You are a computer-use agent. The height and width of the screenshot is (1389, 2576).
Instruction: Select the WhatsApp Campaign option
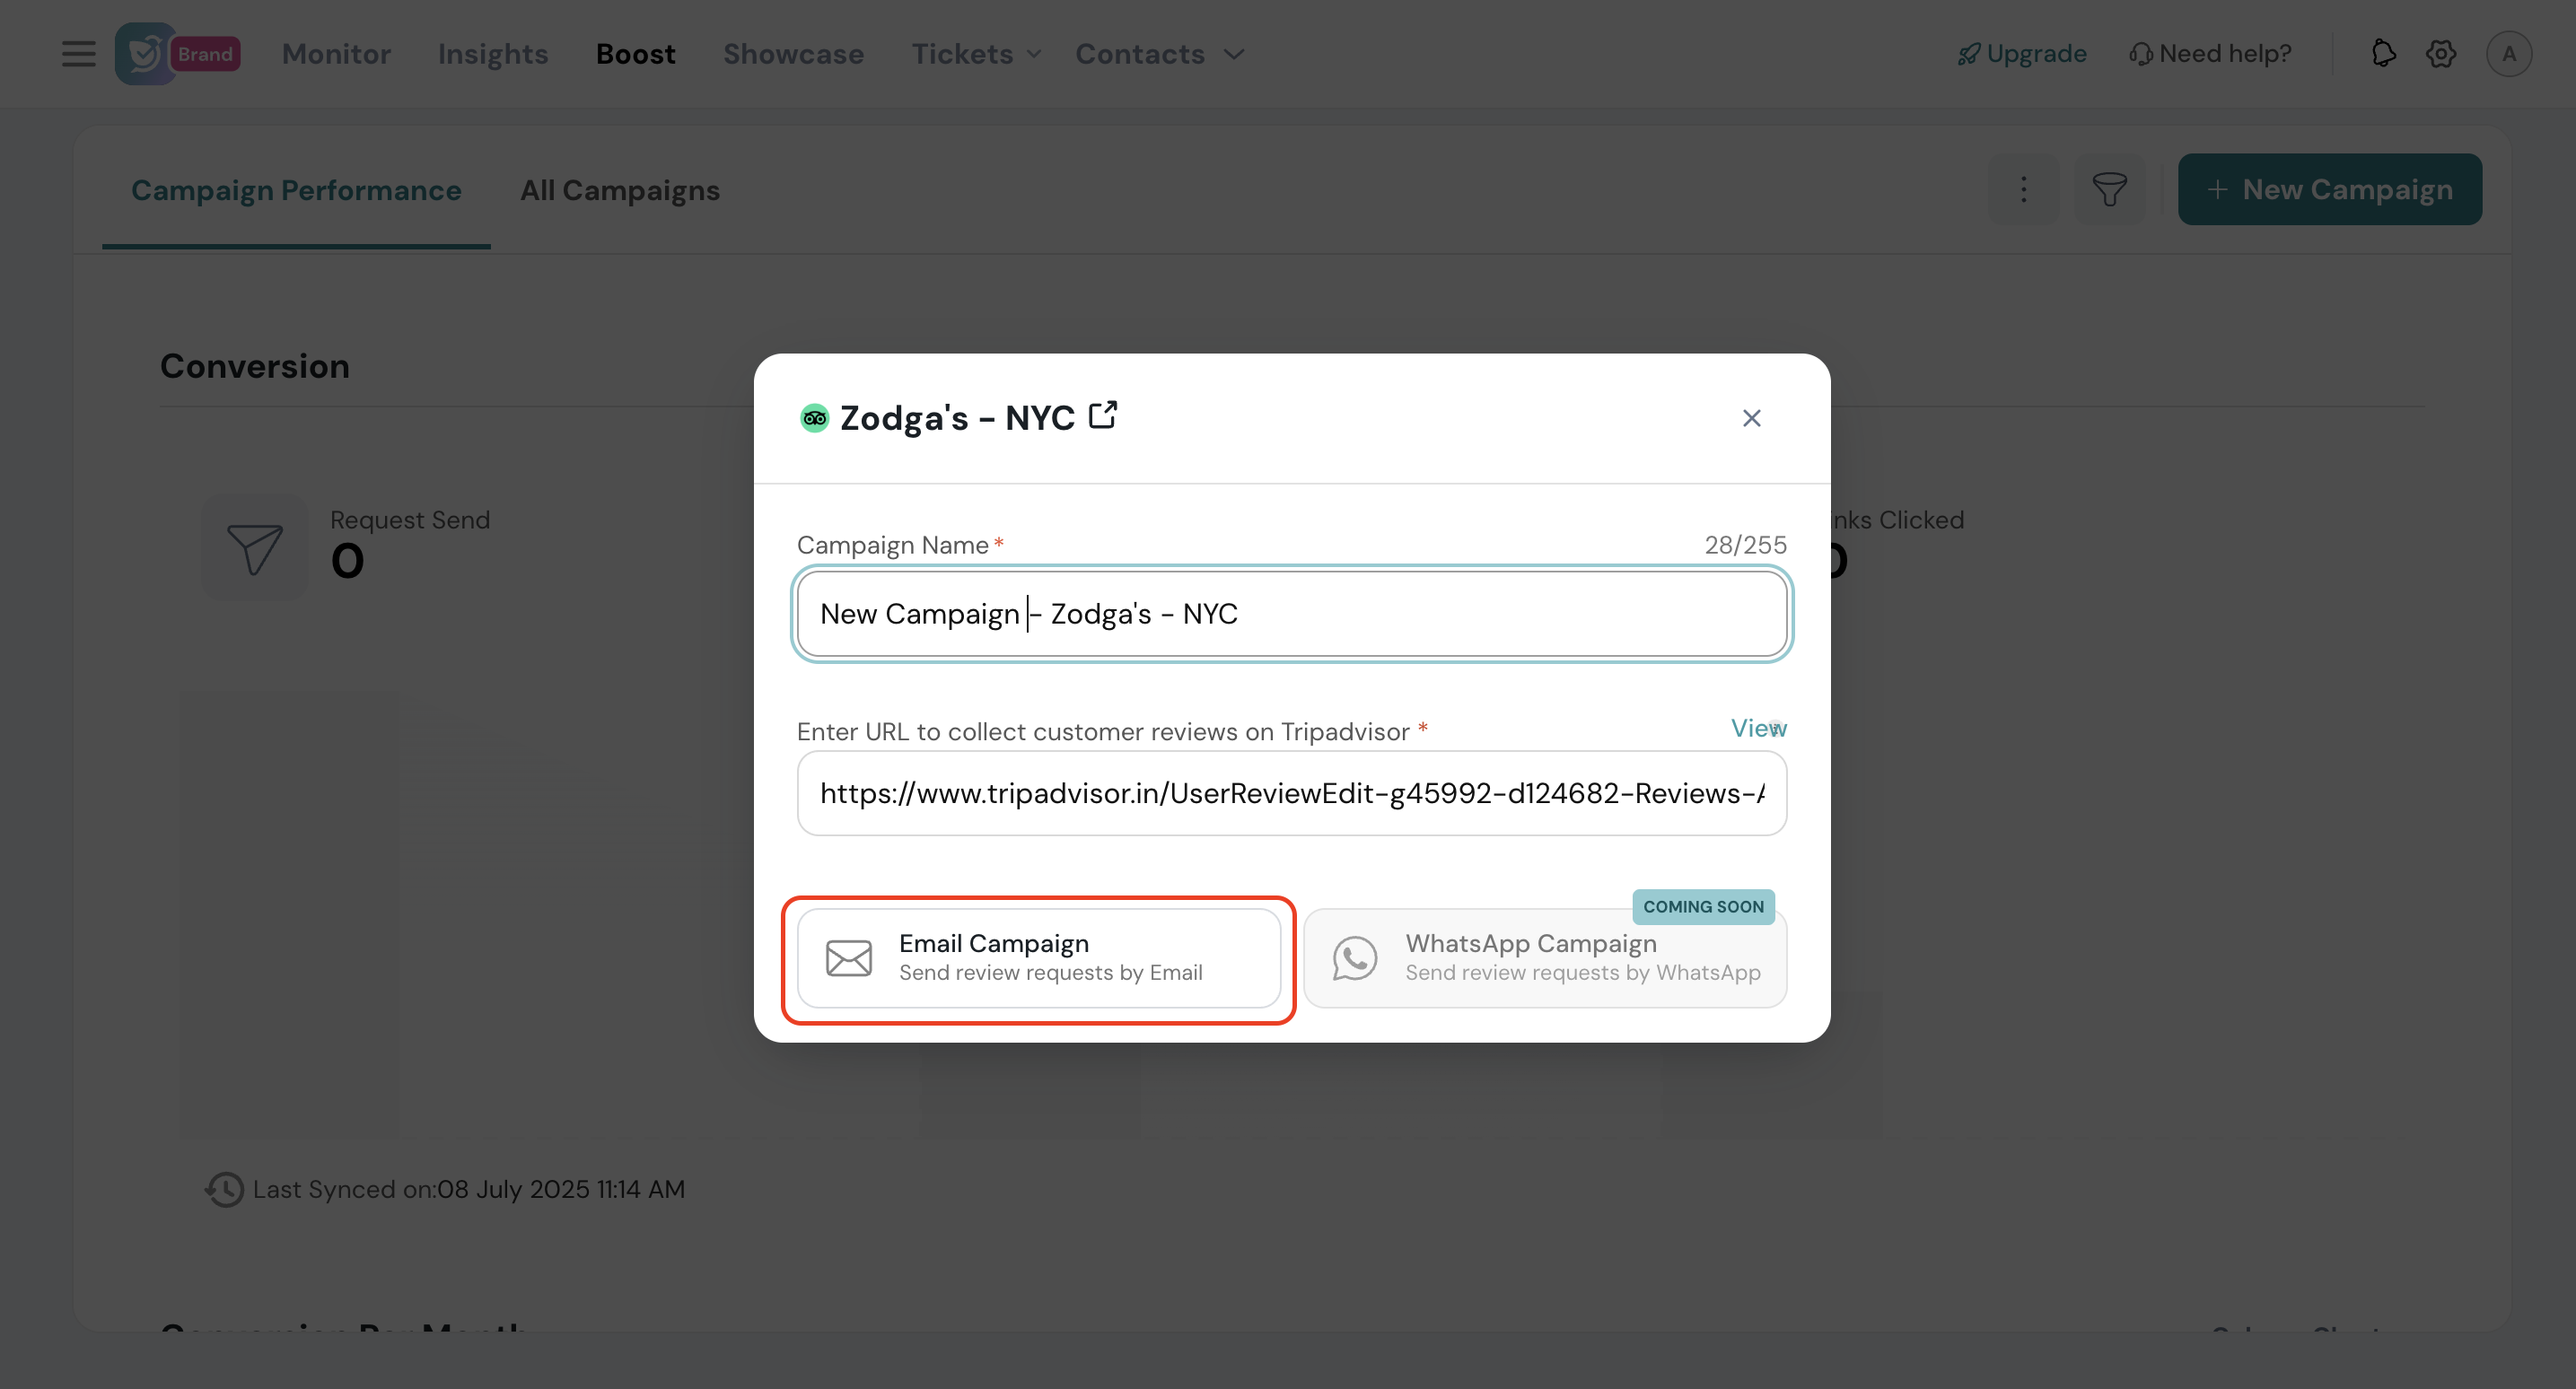point(1544,958)
